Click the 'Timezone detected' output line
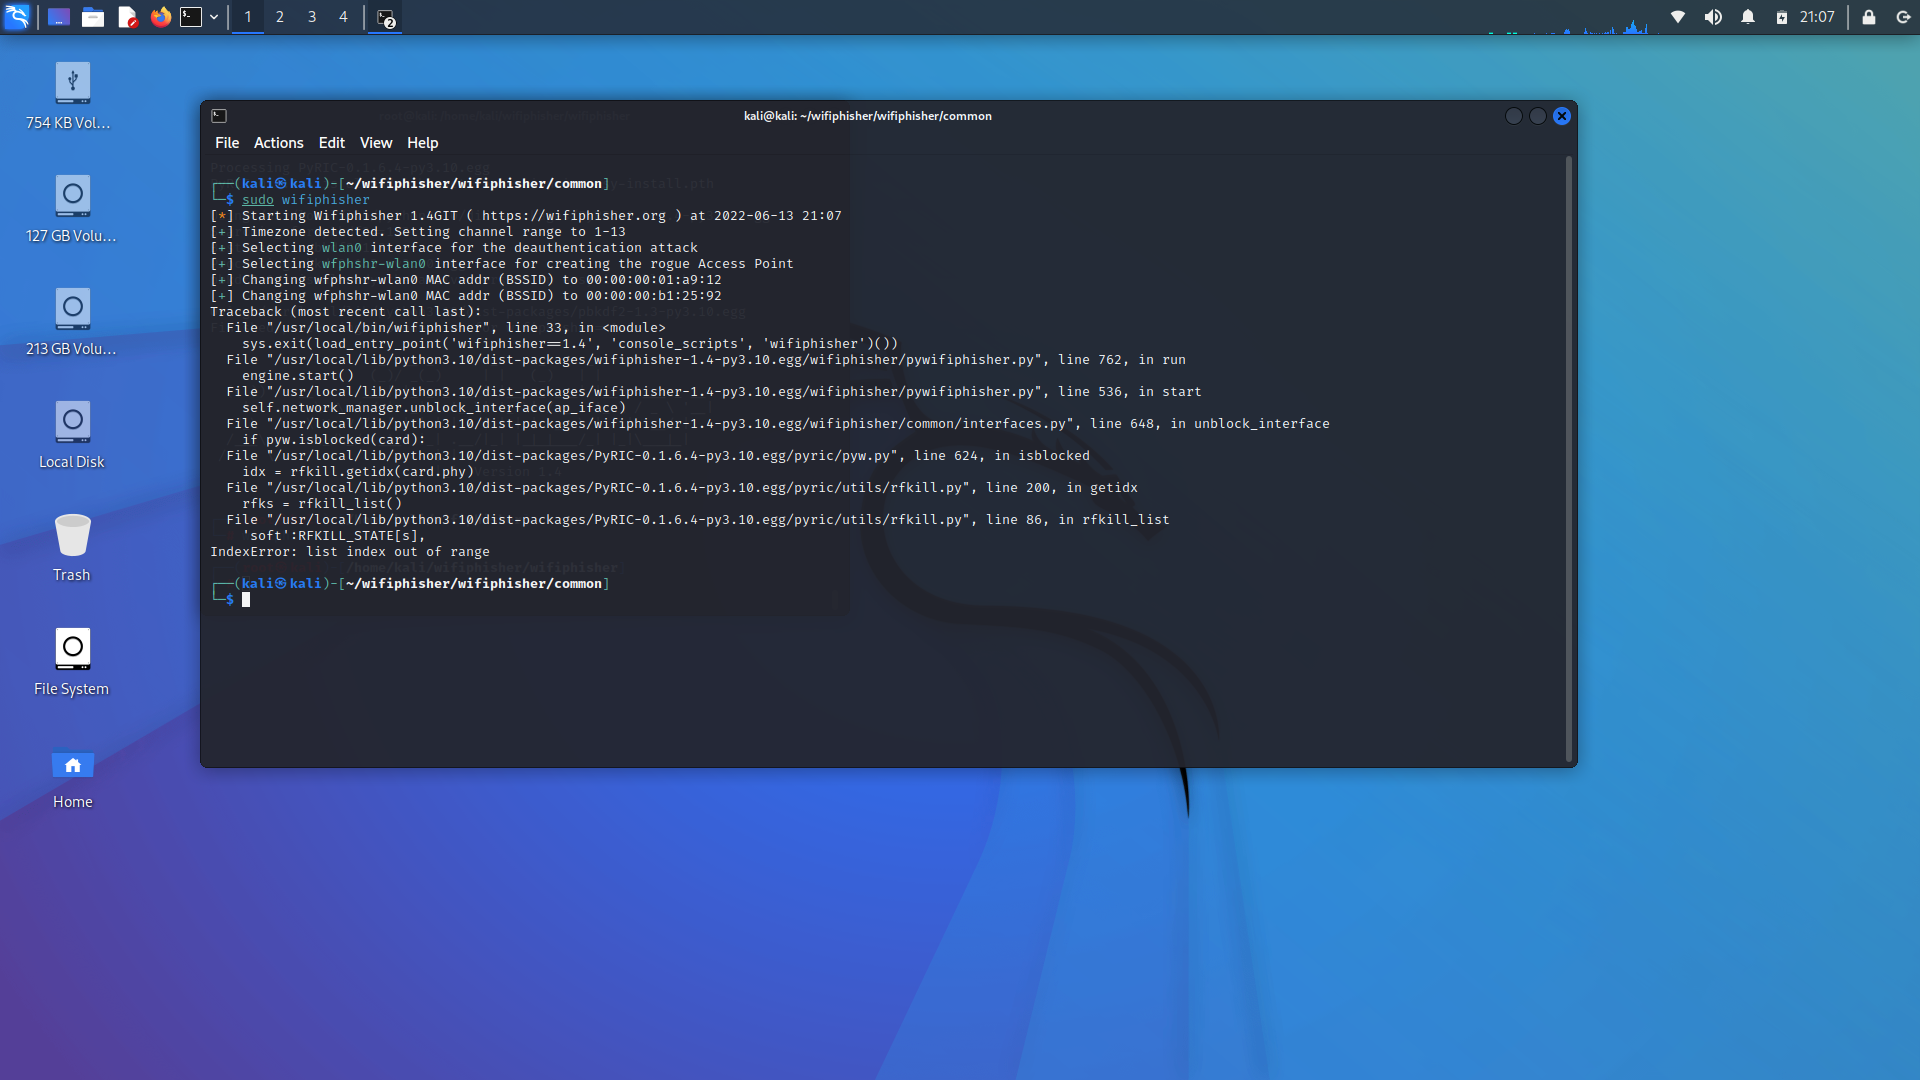This screenshot has width=1920, height=1080. (x=417, y=232)
